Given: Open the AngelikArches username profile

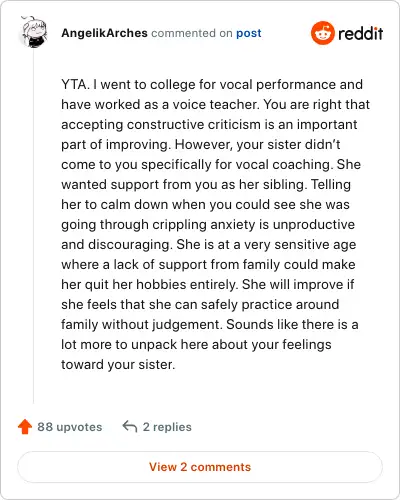Looking at the screenshot, I should [104, 33].
